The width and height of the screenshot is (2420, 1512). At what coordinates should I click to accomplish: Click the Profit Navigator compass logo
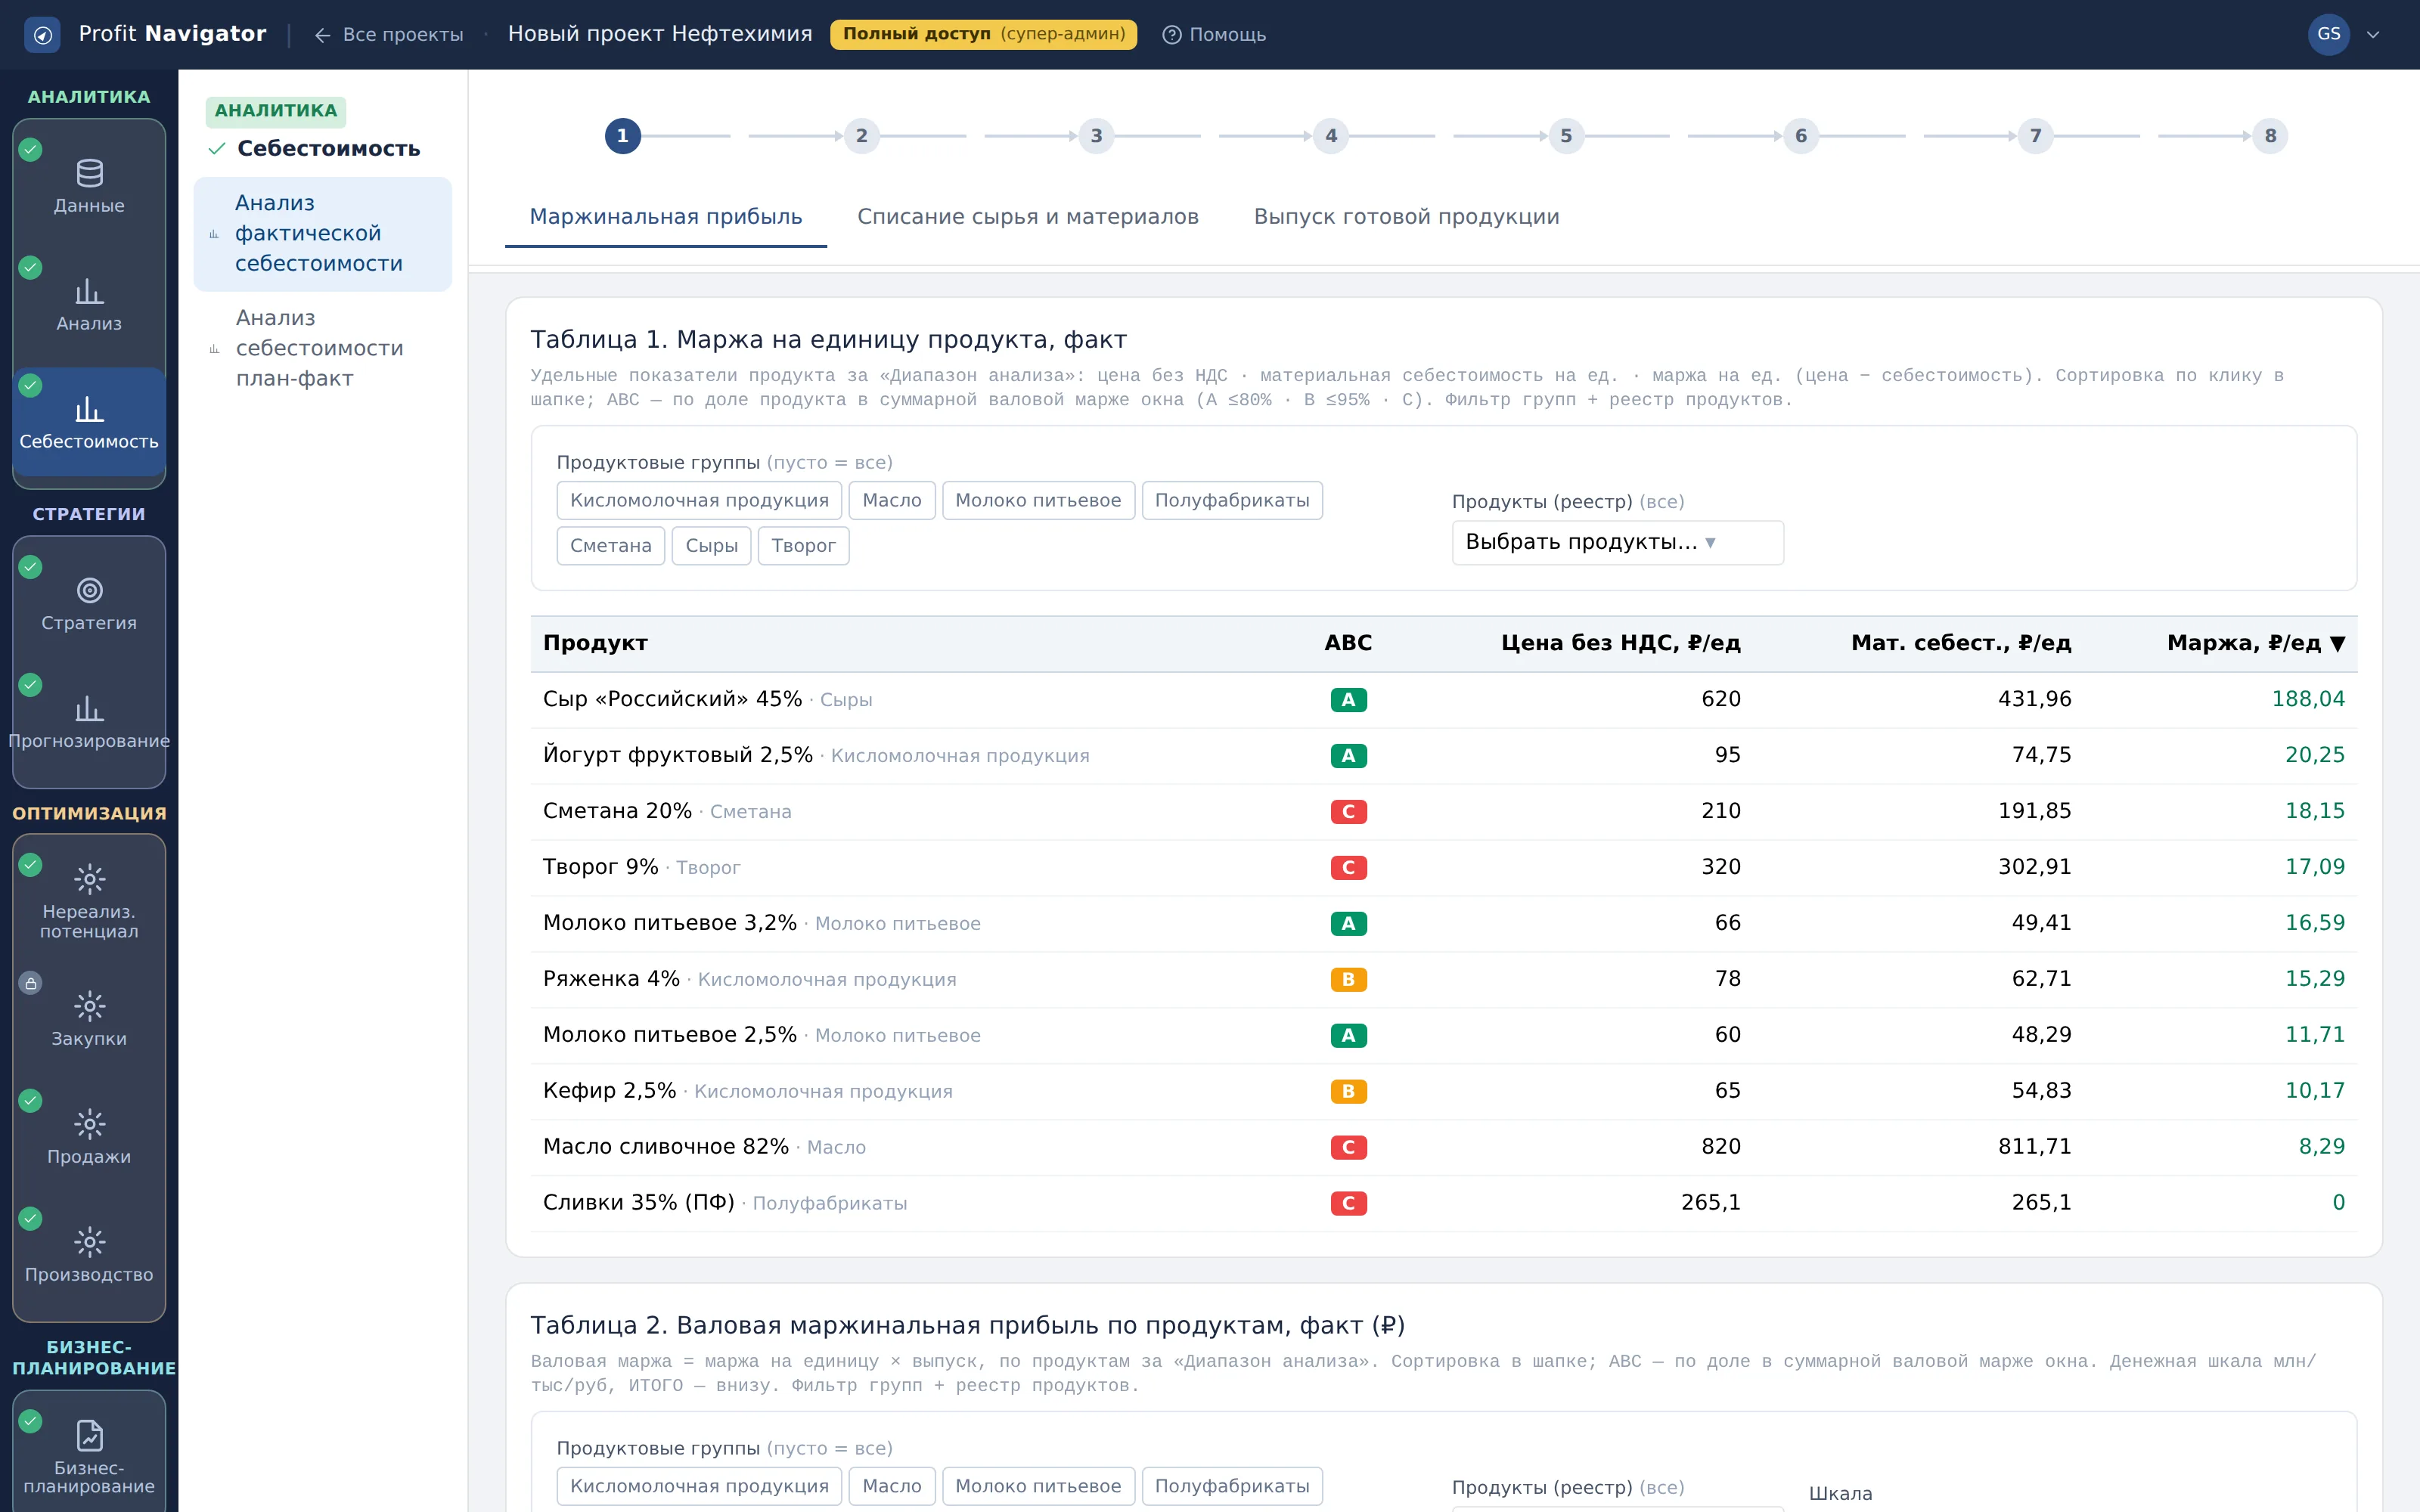[x=42, y=35]
